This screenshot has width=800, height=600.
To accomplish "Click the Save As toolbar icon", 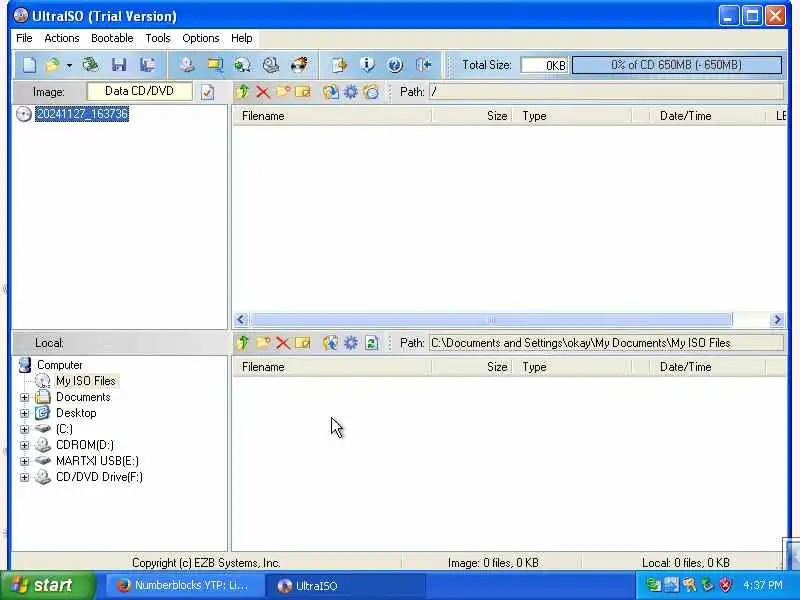I will pyautogui.click(x=148, y=65).
